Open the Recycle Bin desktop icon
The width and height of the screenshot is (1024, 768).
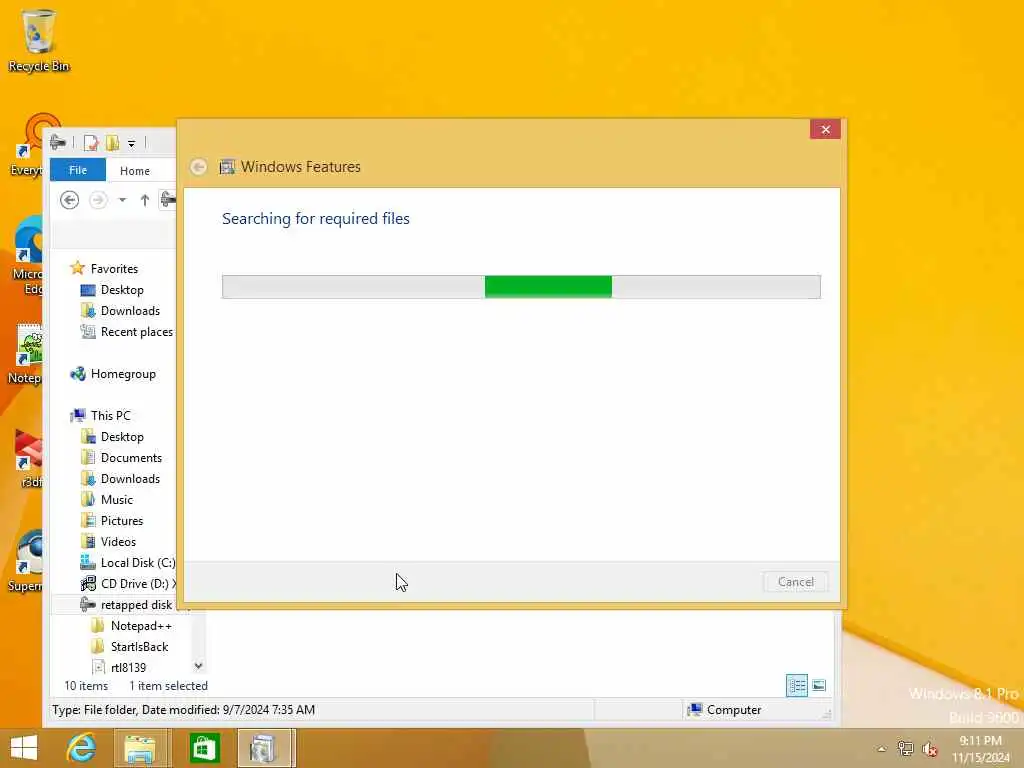pyautogui.click(x=38, y=40)
